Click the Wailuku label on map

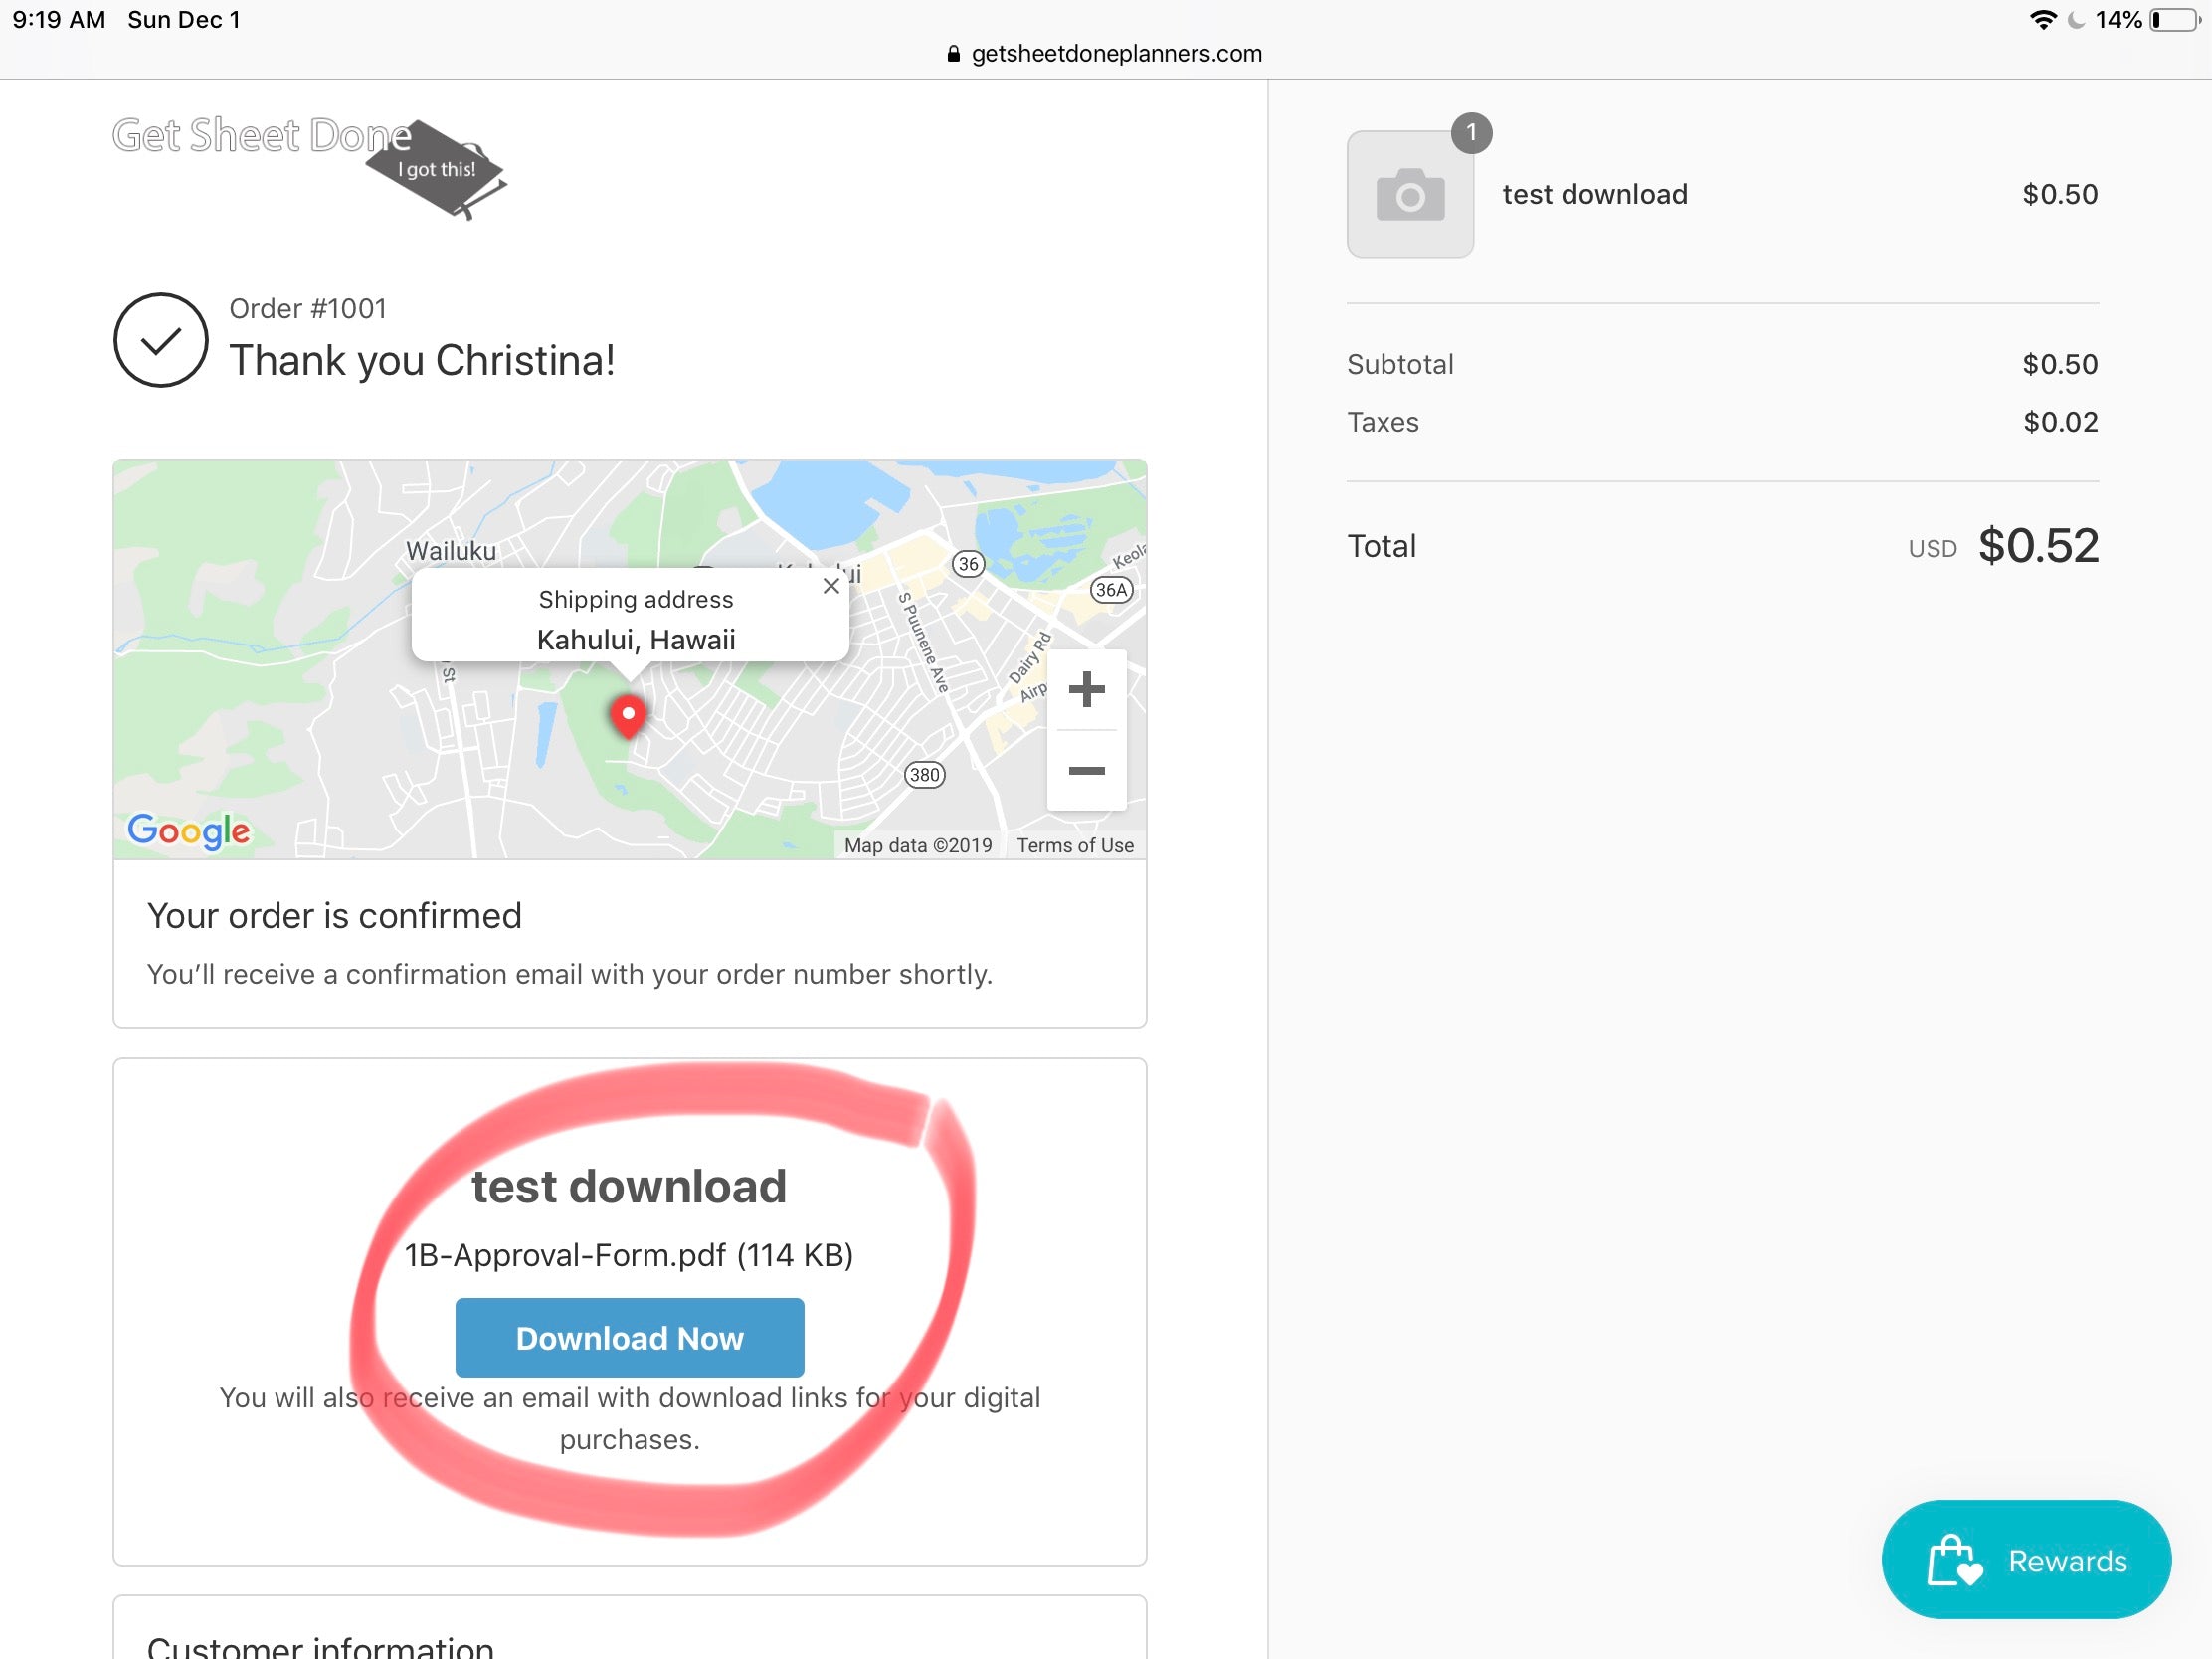(451, 551)
